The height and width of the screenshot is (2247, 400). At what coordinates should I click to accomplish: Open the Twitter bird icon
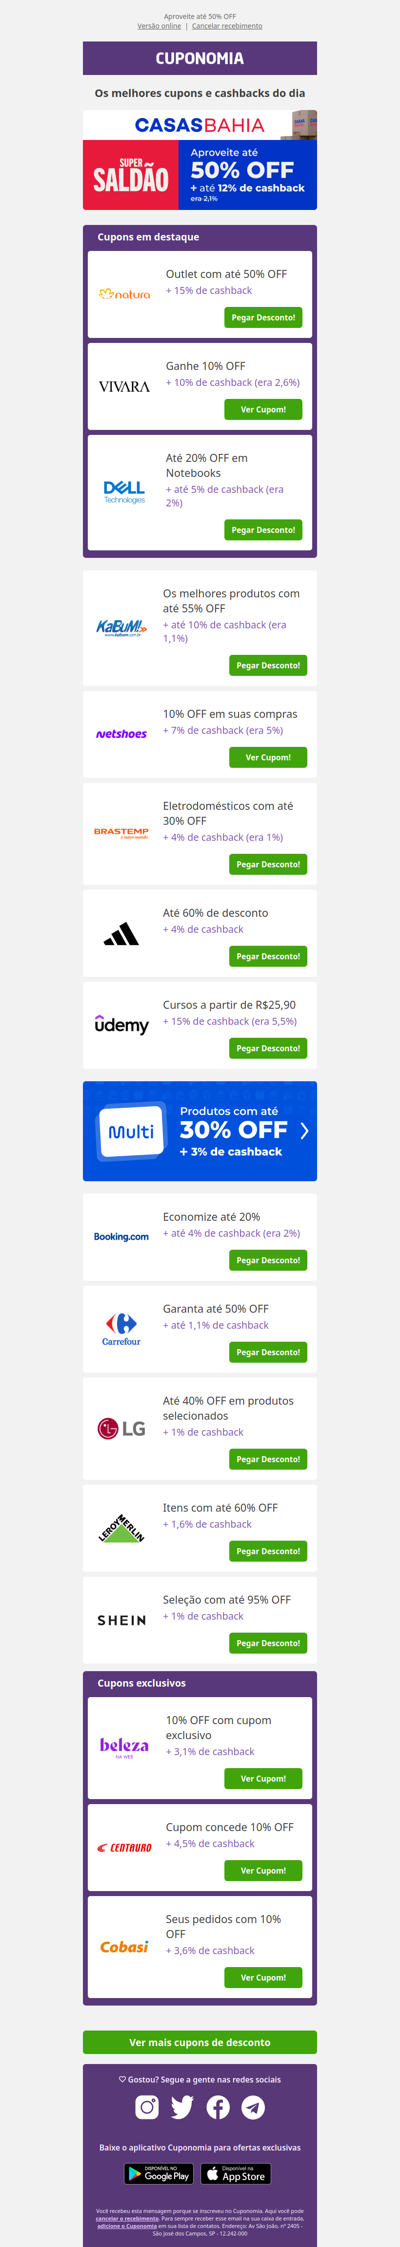point(182,2107)
